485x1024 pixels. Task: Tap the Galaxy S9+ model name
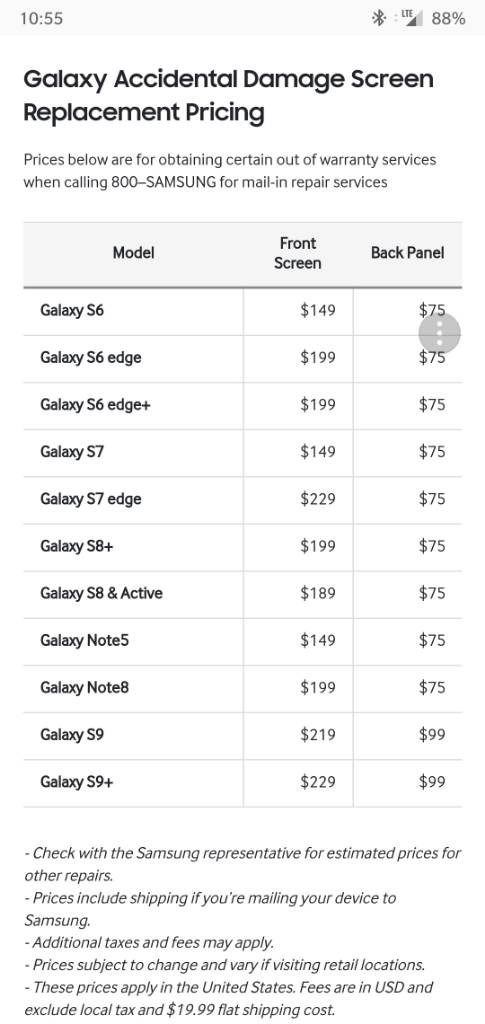pyautogui.click(x=76, y=782)
